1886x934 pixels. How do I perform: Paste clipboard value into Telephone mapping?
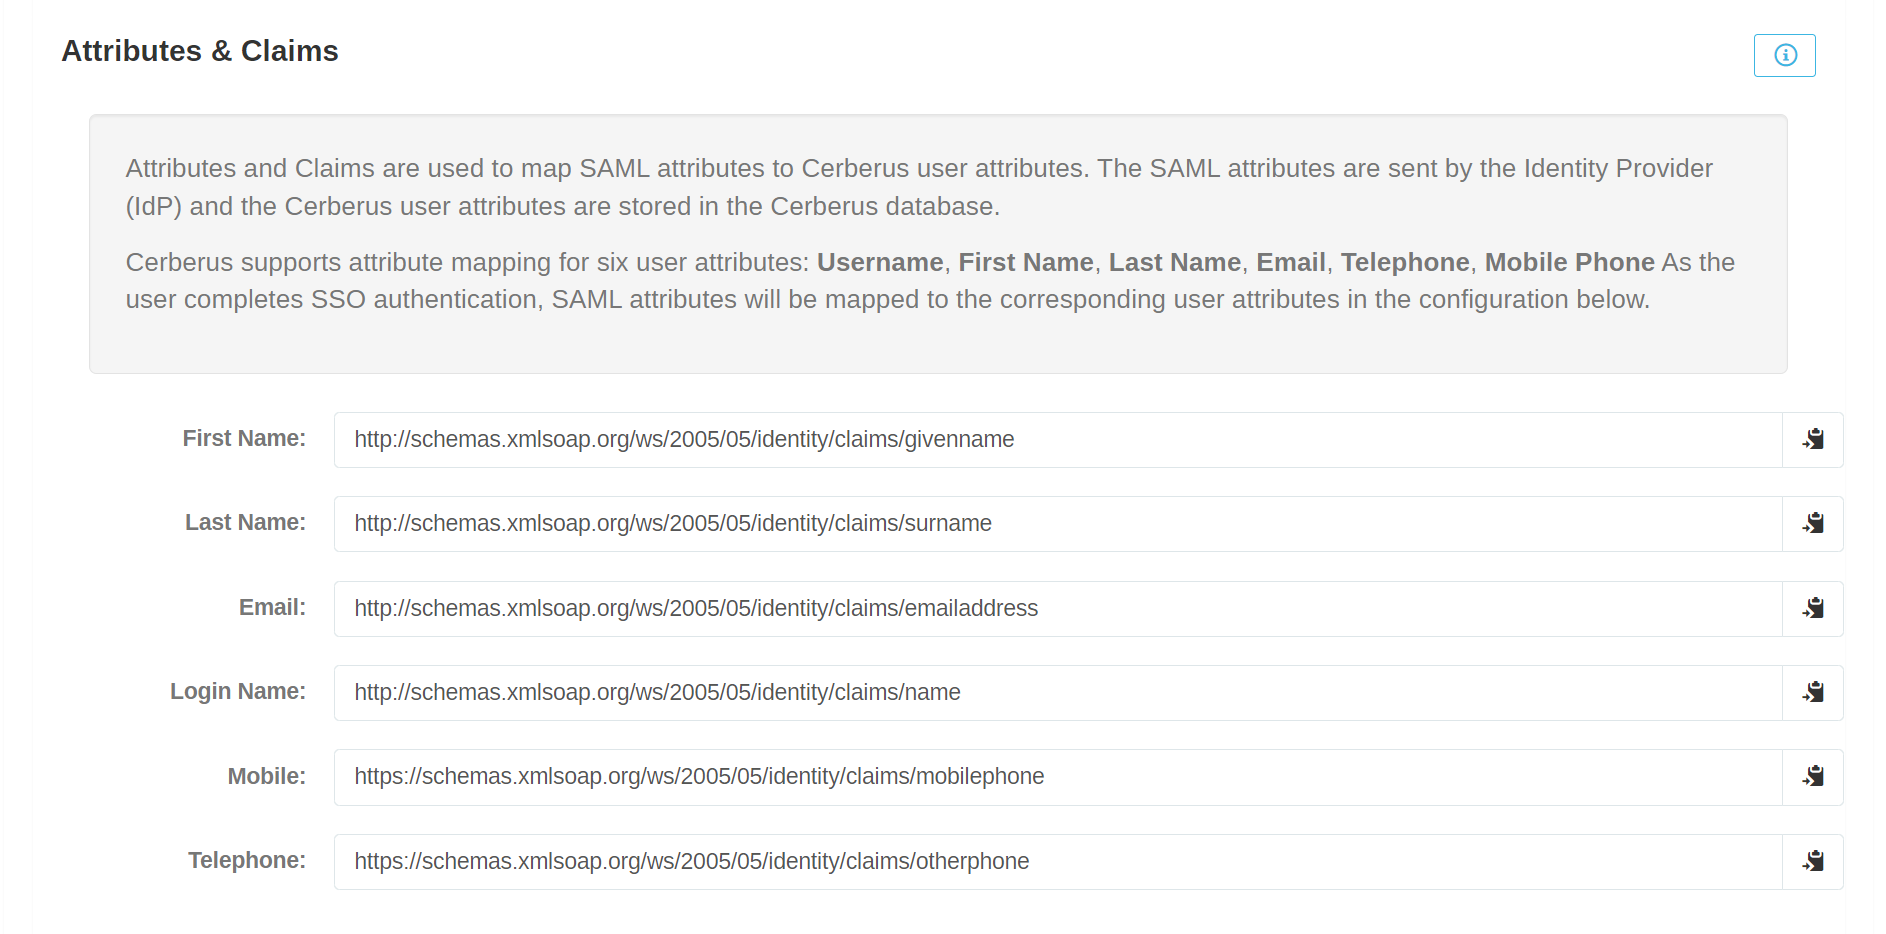coord(1812,861)
